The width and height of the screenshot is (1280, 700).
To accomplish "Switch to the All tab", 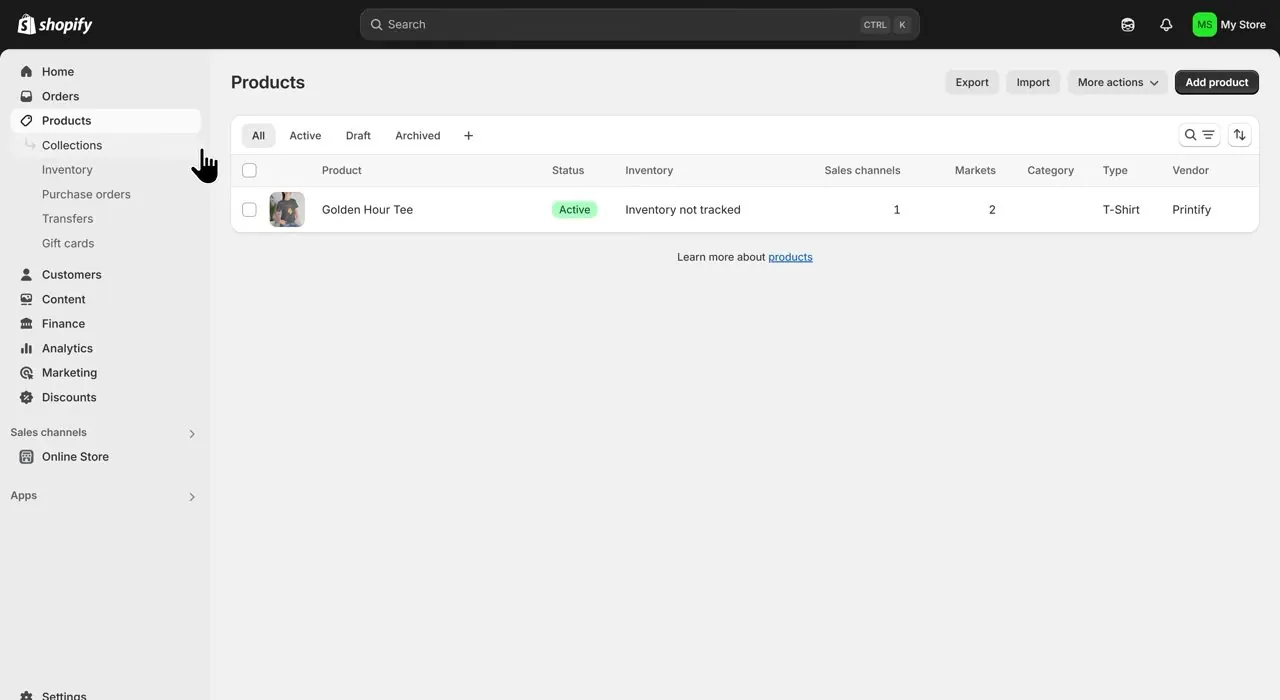I will coord(258,136).
